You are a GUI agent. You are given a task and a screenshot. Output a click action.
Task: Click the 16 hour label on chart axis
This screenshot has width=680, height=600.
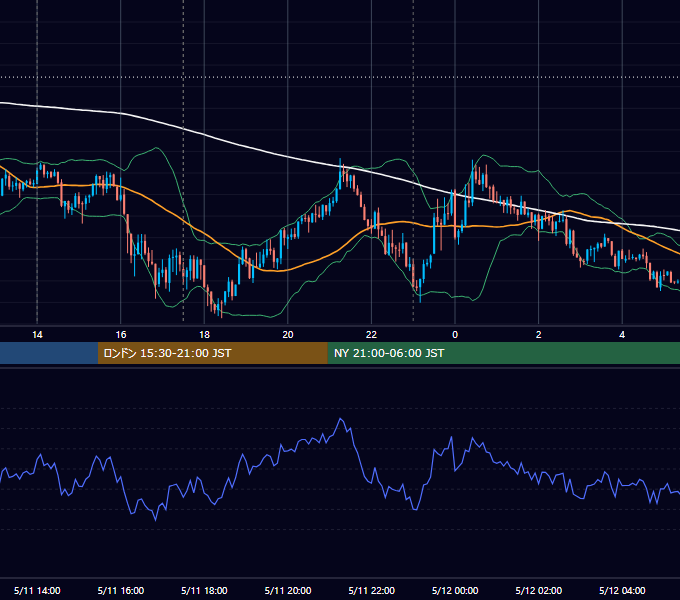click(121, 335)
